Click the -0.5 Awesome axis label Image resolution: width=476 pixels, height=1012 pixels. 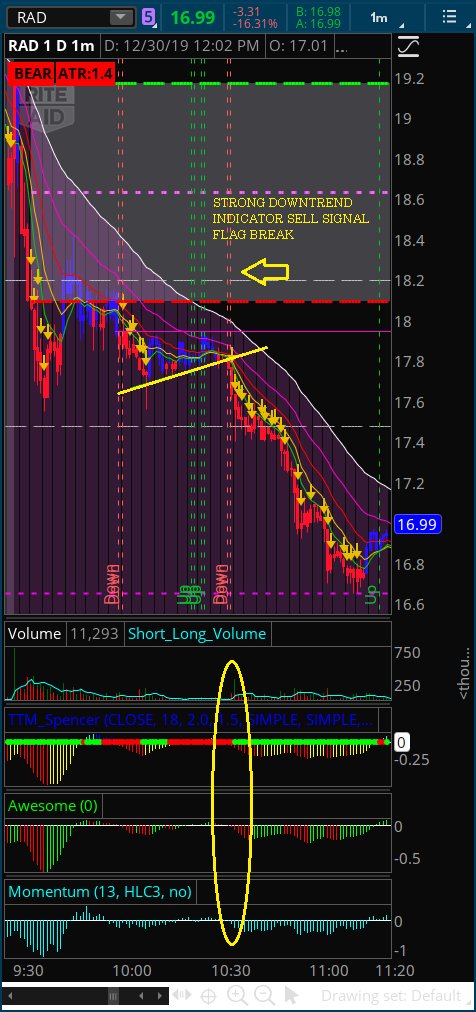tap(407, 858)
